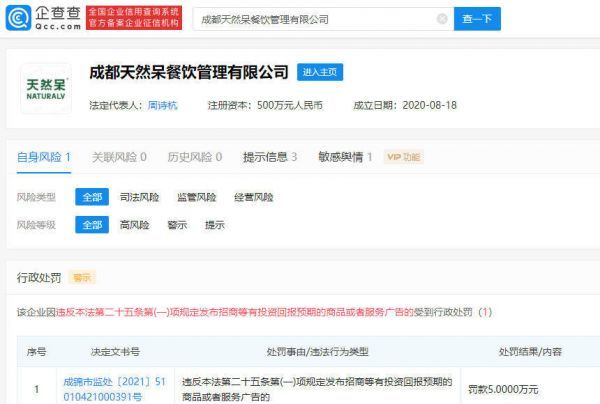Switch to the 关联风险 tab

coord(119,157)
